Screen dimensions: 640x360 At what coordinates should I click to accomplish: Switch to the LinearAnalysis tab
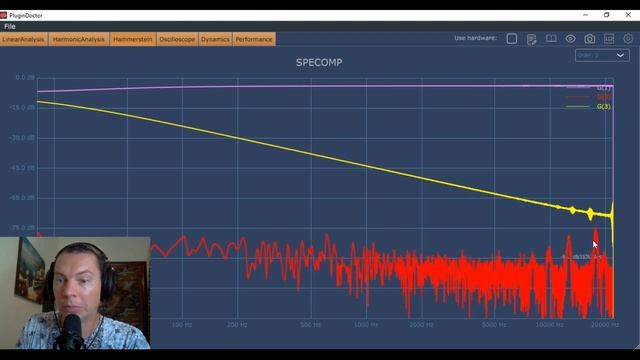pos(24,39)
